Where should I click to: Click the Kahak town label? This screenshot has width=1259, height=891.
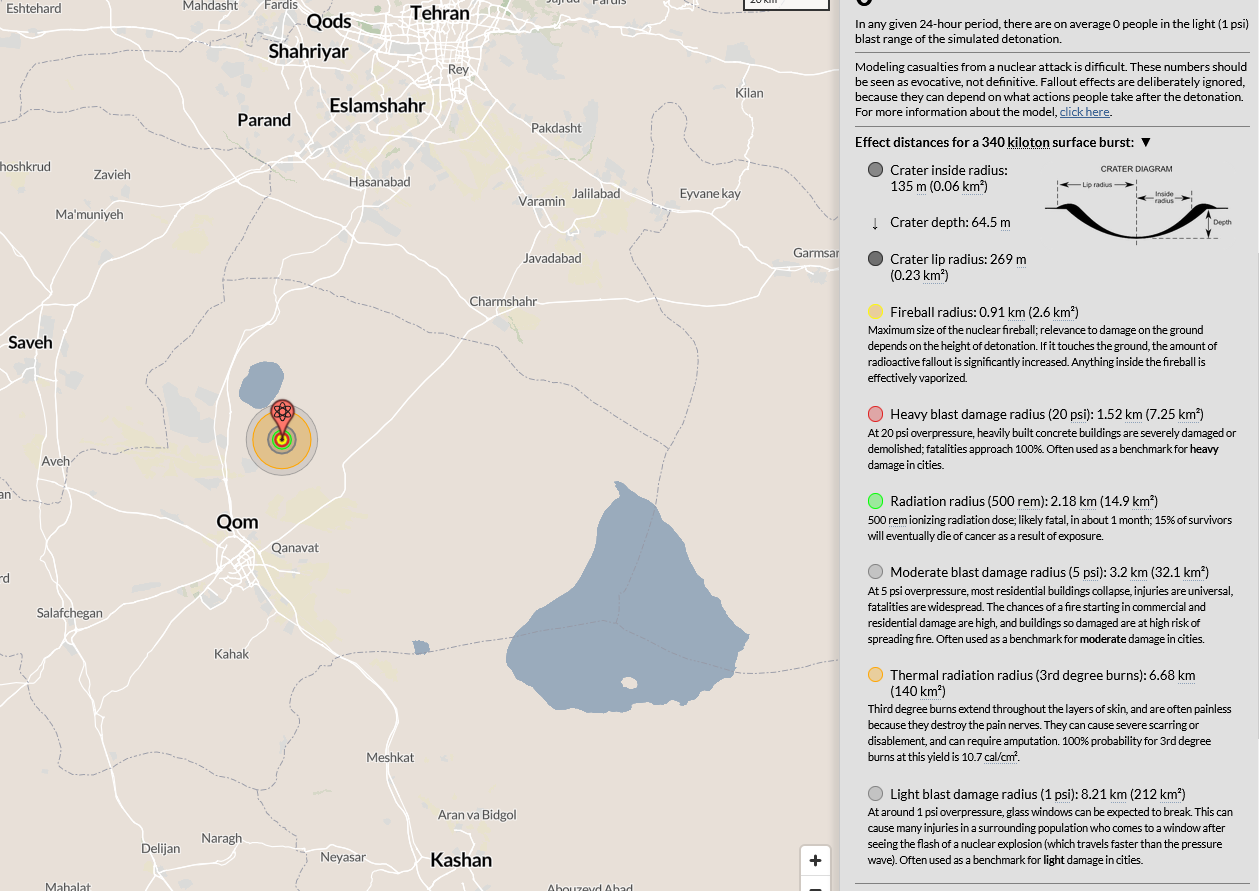[x=231, y=654]
